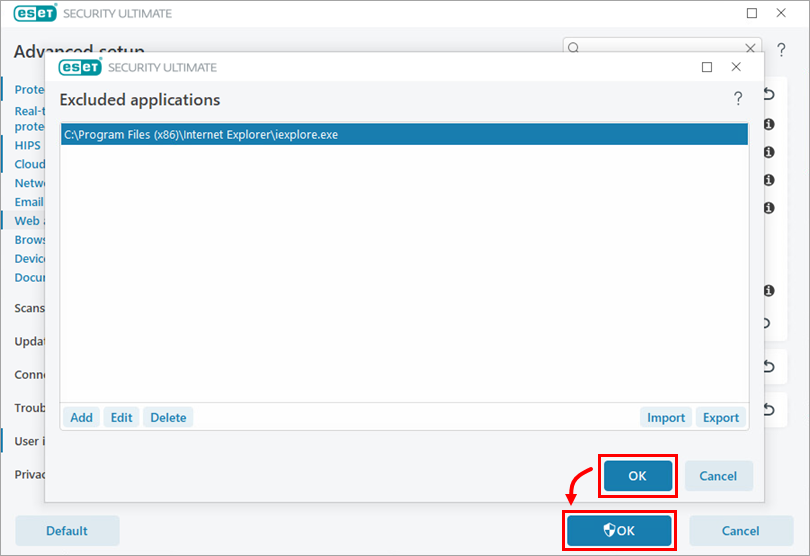Confirm Excluded applications dialog with OK

[637, 476]
